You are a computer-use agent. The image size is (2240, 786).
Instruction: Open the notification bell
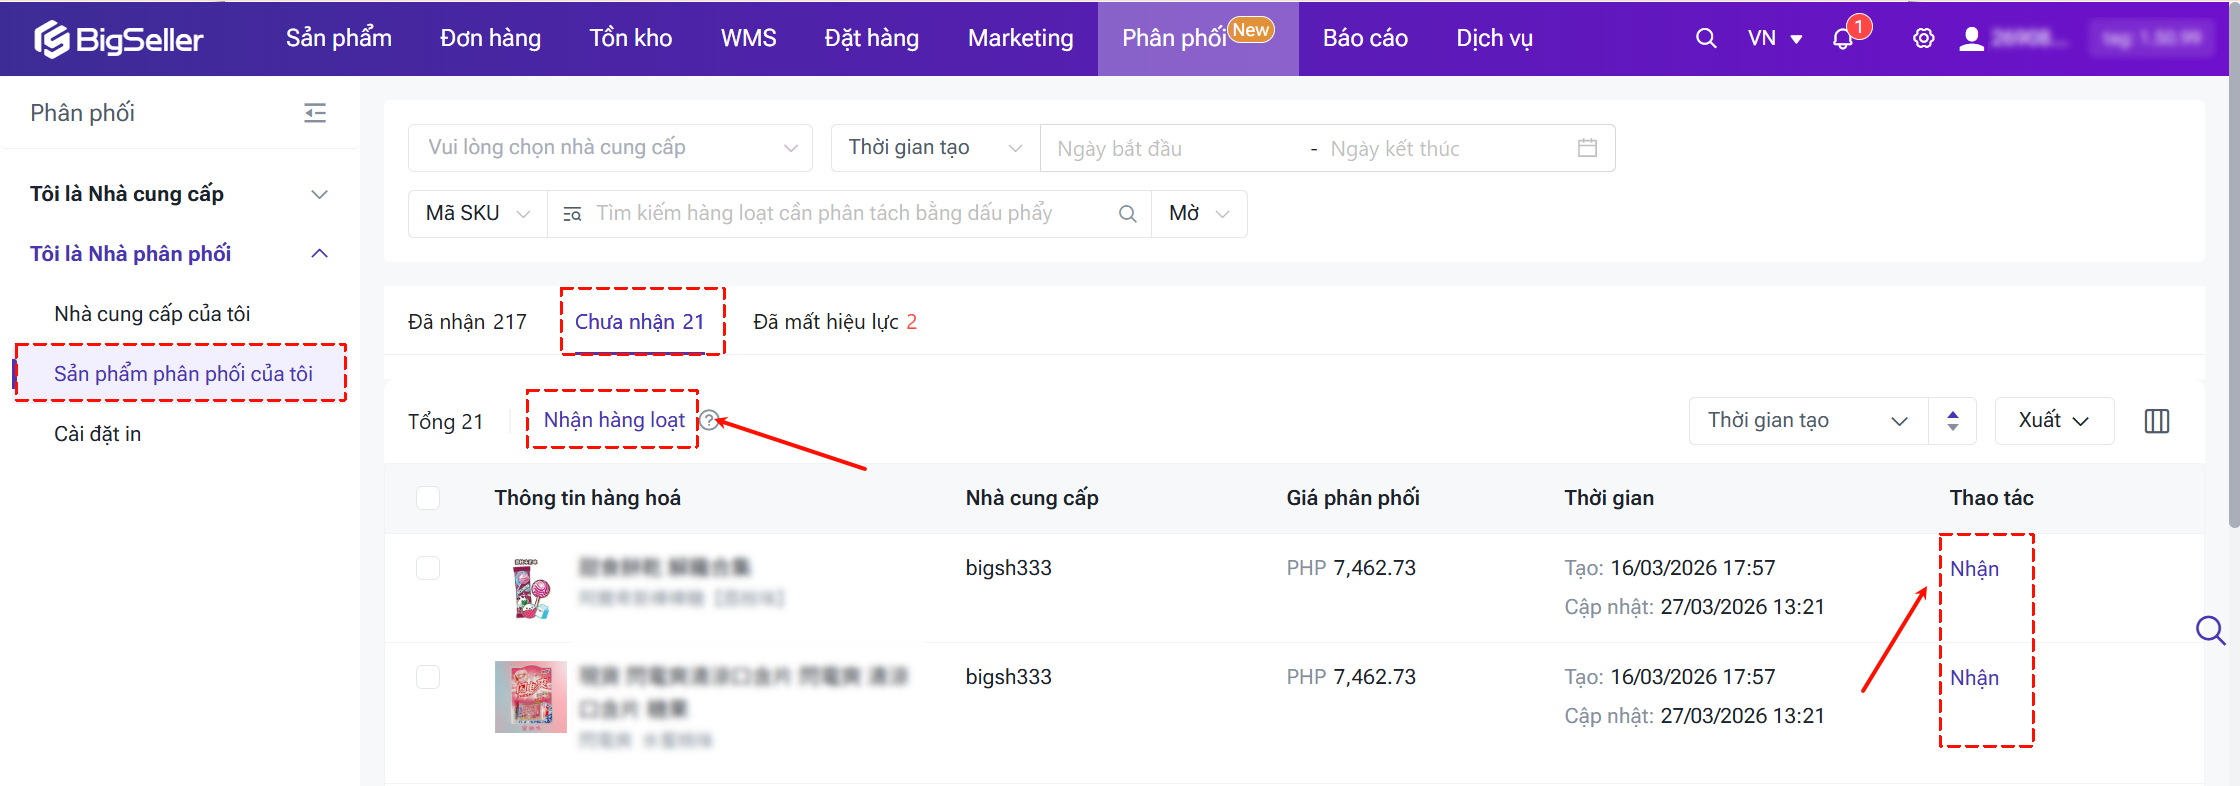click(1842, 39)
